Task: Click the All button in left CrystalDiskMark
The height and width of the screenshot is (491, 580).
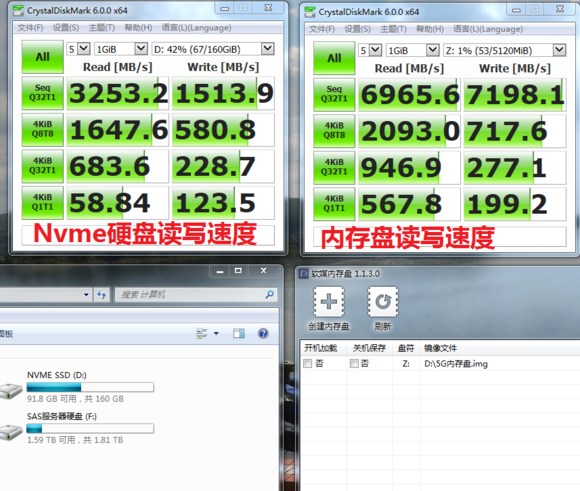Action: click(43, 57)
